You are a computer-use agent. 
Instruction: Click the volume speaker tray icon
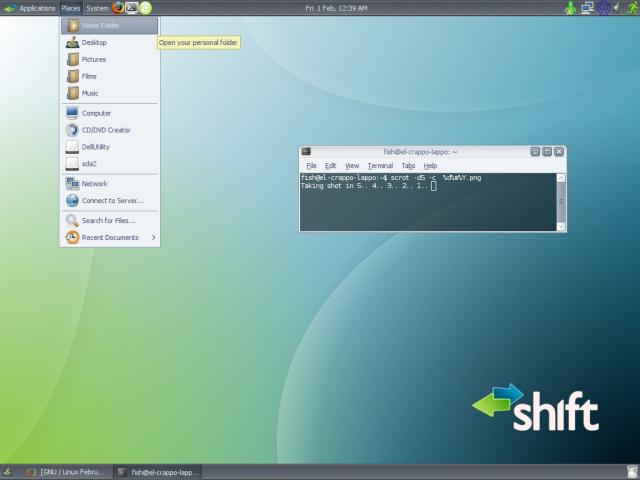pyautogui.click(x=617, y=7)
